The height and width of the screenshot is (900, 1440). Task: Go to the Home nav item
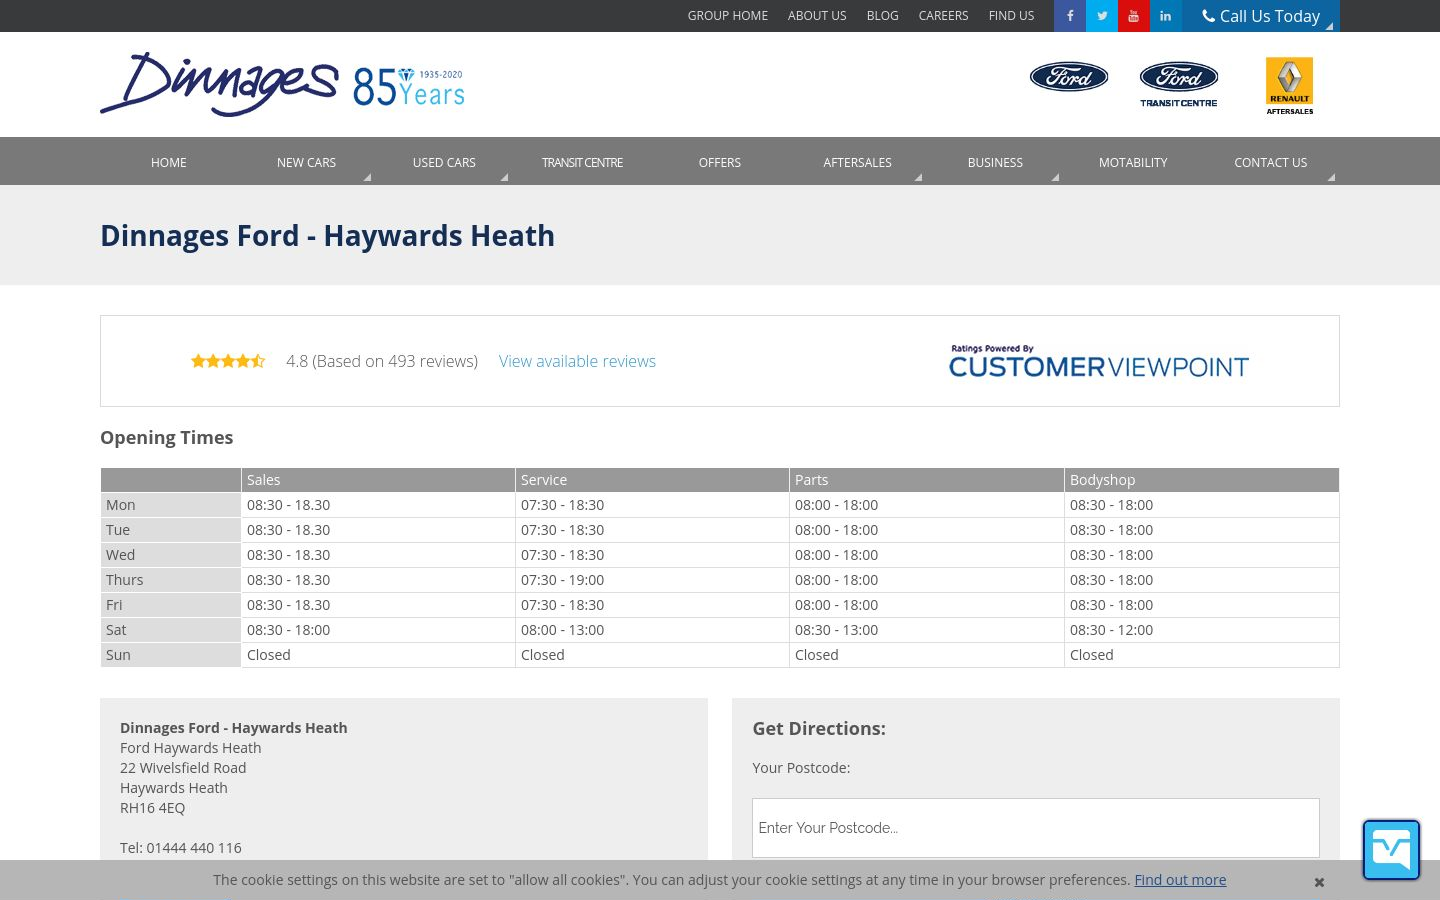(x=168, y=162)
